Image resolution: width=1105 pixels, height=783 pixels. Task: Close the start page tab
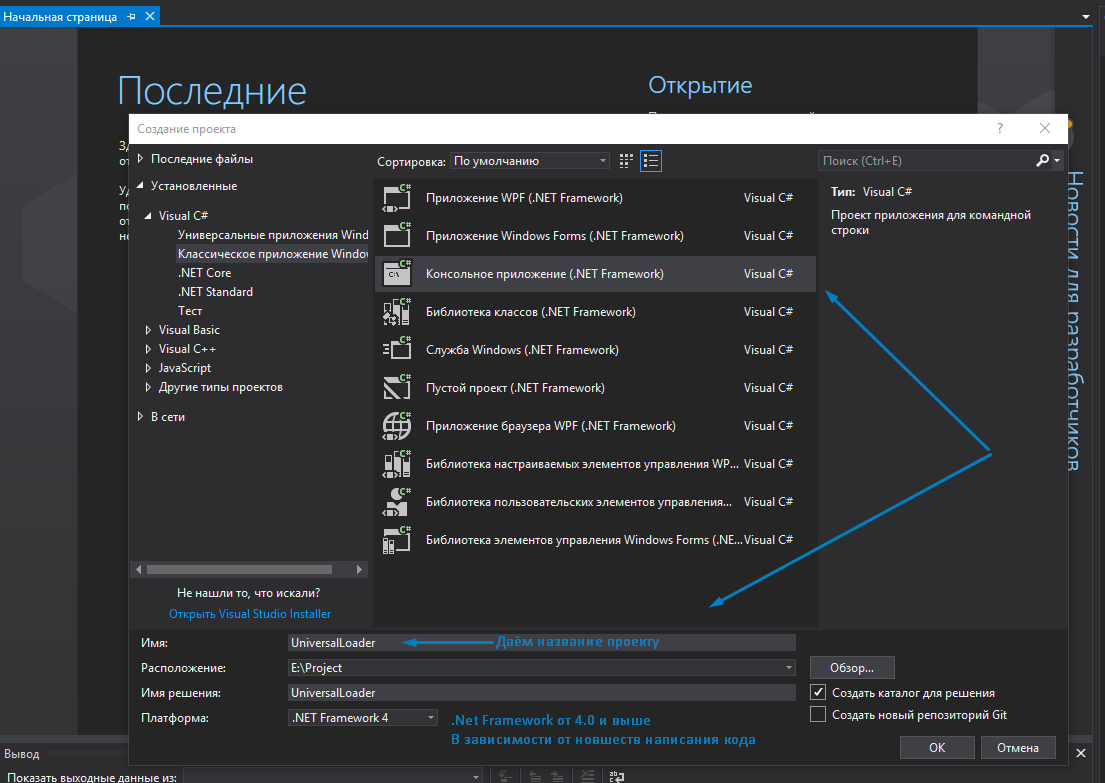pyautogui.click(x=150, y=16)
